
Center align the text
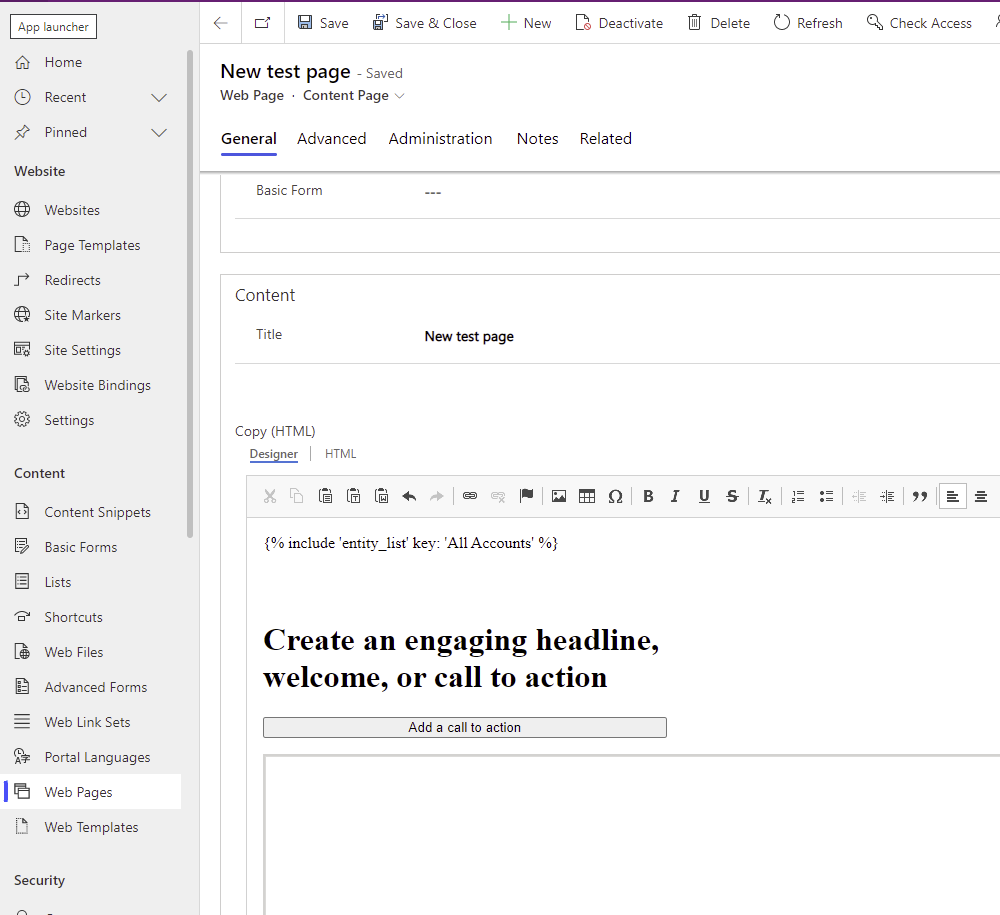click(x=981, y=496)
